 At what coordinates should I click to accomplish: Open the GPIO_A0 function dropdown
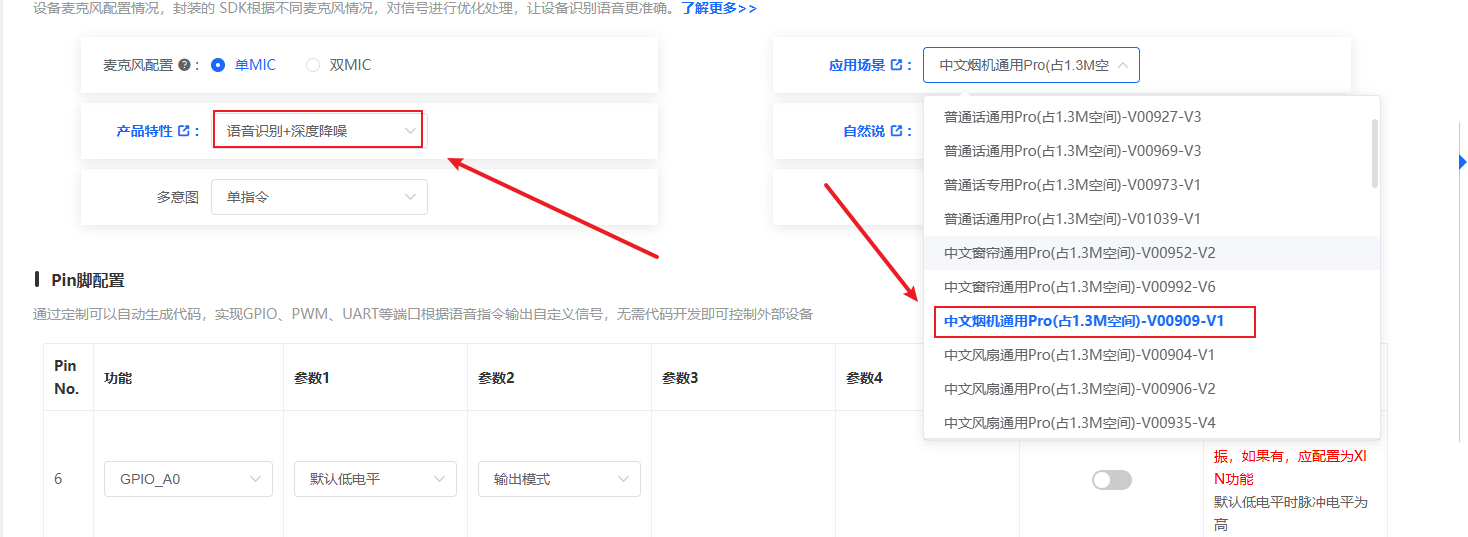(188, 479)
